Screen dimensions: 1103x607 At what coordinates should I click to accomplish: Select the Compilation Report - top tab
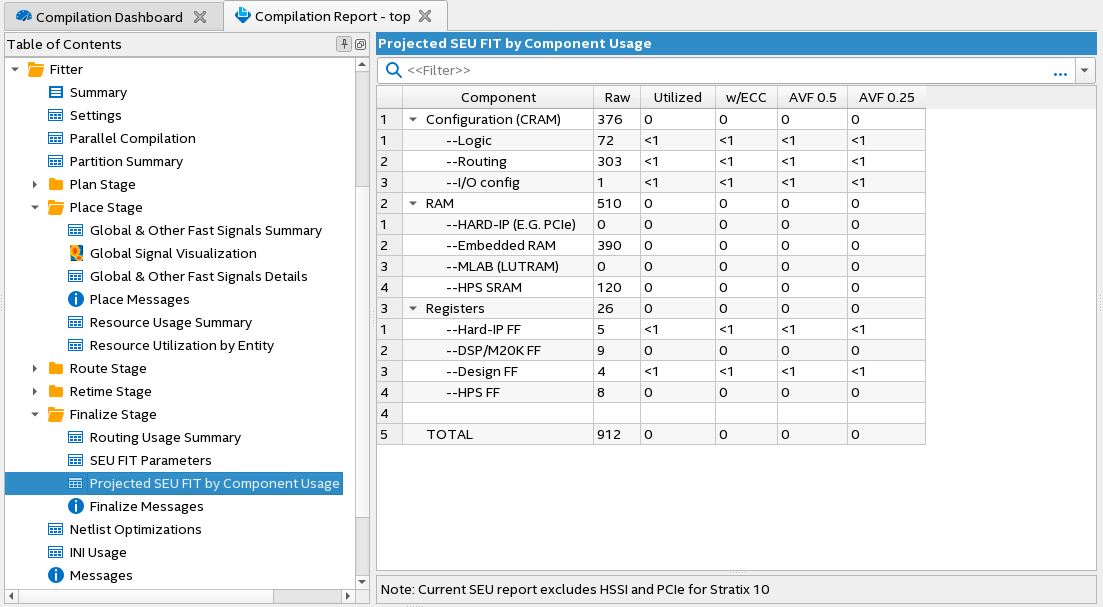click(x=325, y=17)
